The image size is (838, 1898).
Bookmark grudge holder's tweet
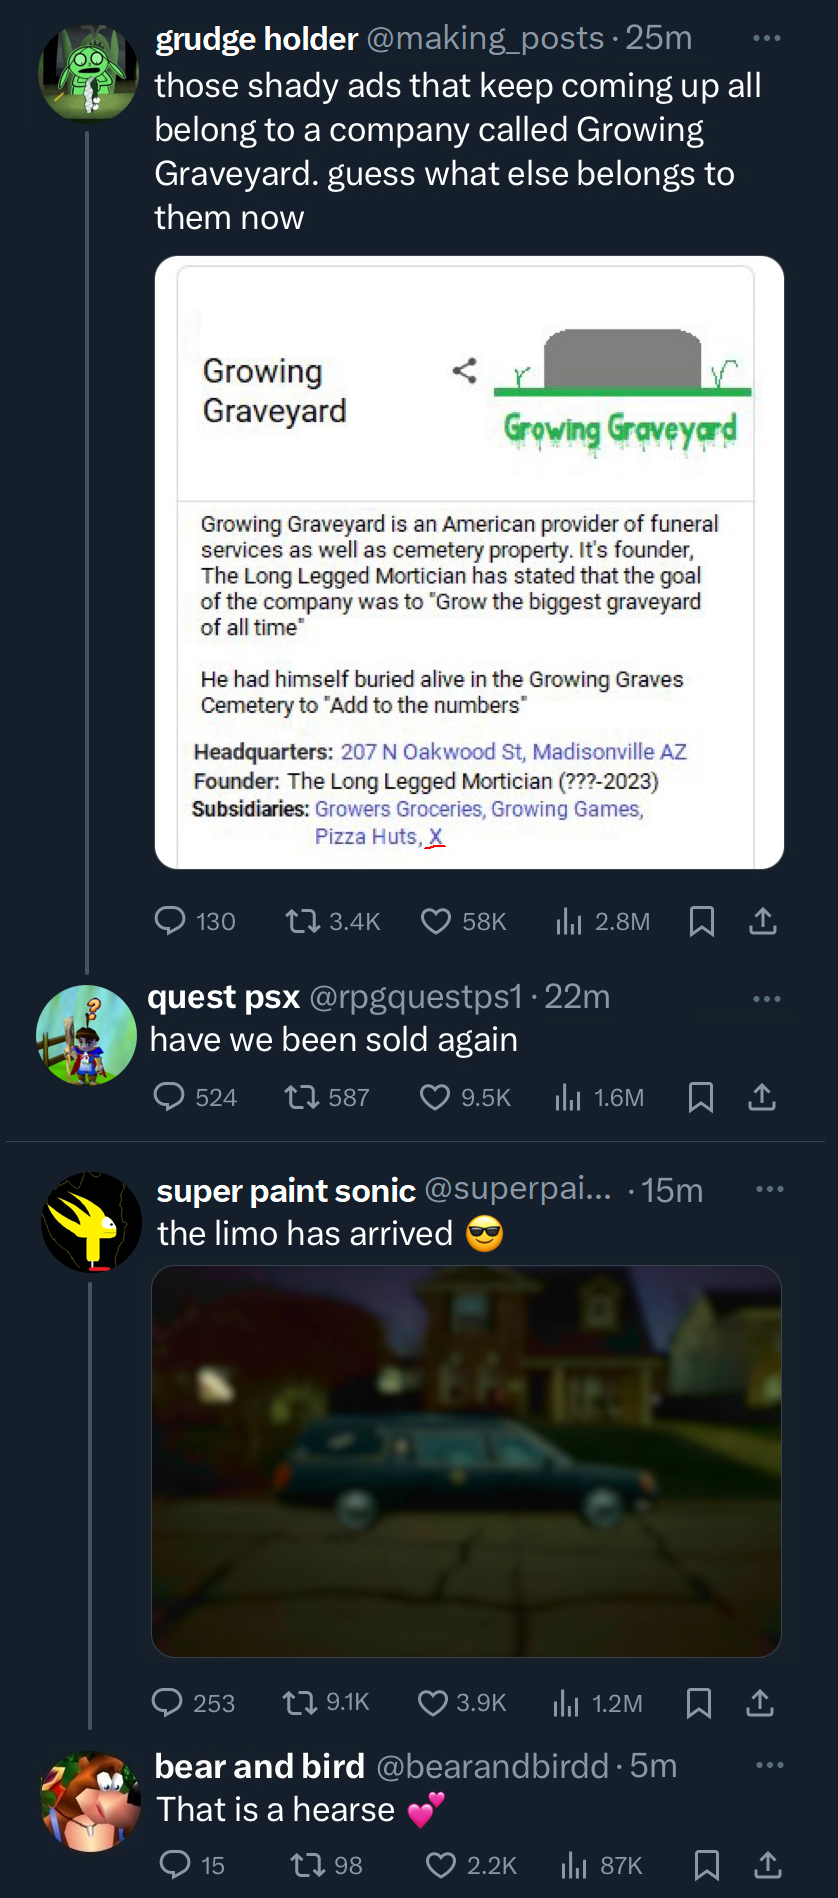(x=702, y=921)
